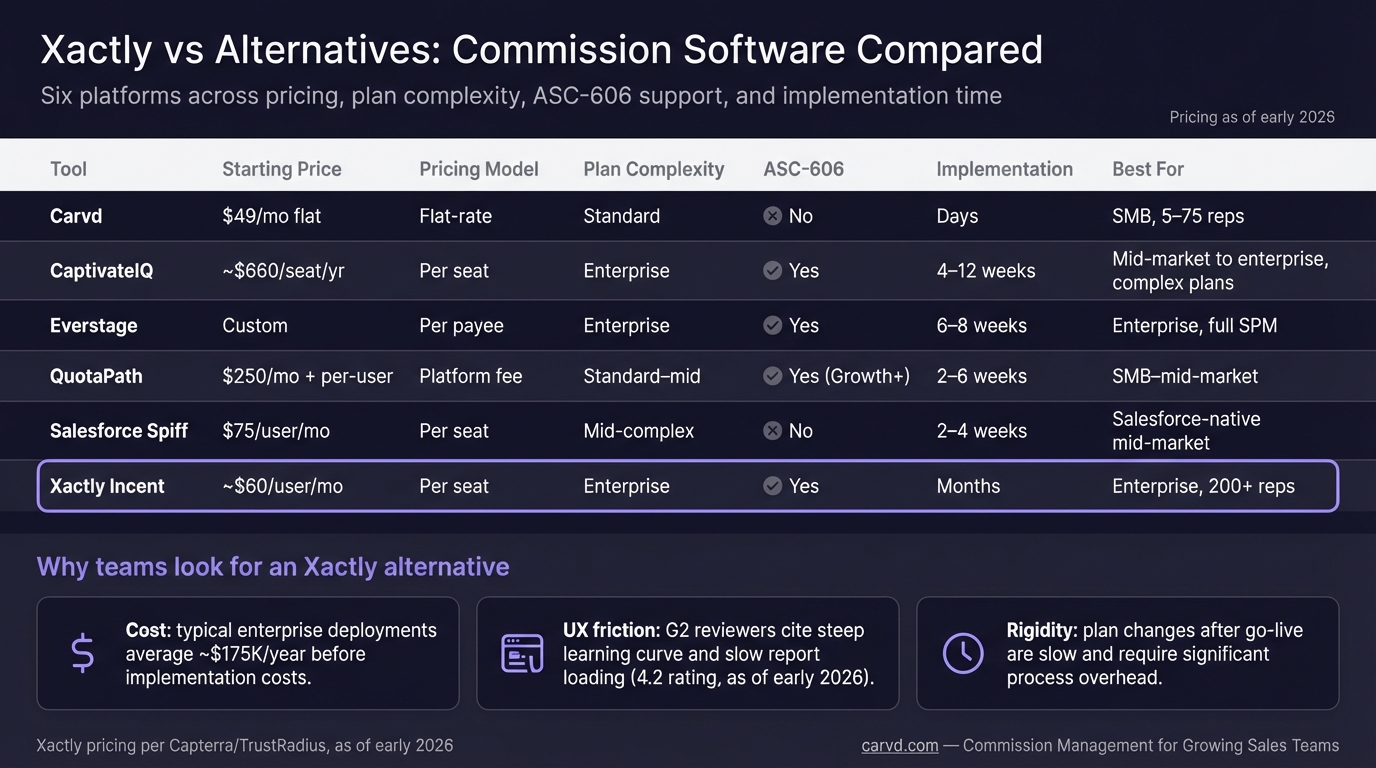Click the X icon in Carvd's ASC-606 cell
Image resolution: width=1376 pixels, height=768 pixels.
pos(772,216)
